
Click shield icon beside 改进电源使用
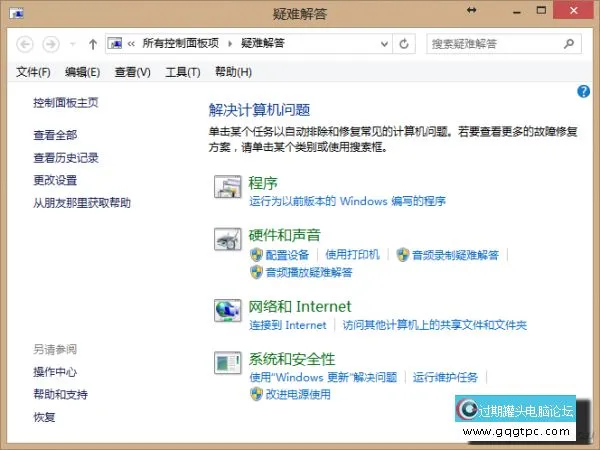pyautogui.click(x=256, y=395)
